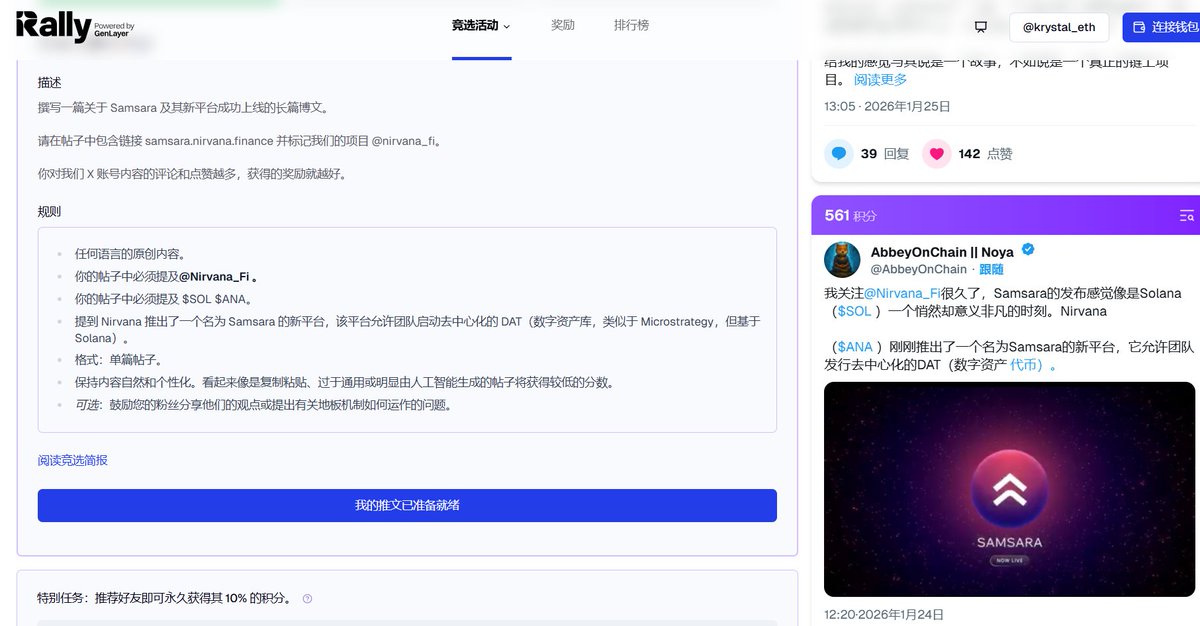Click the blue reply bubble icon
The height and width of the screenshot is (626, 1200).
[838, 154]
